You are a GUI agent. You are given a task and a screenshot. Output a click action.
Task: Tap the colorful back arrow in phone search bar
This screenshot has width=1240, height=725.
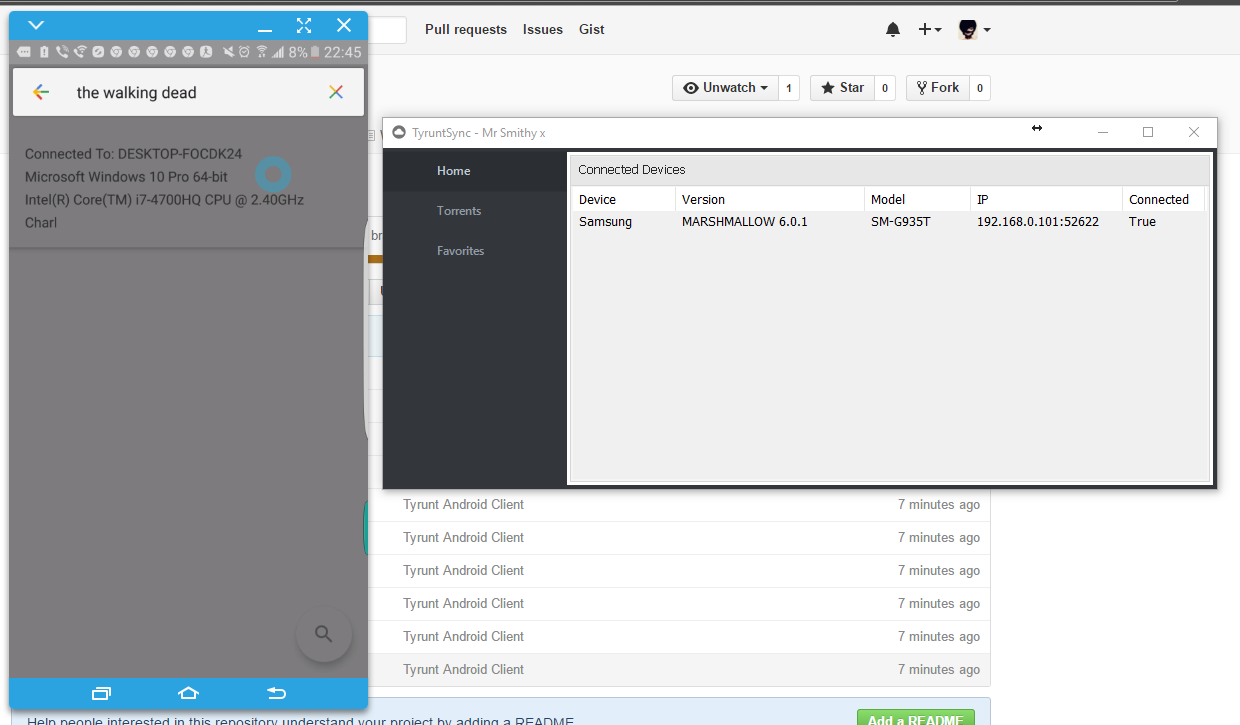[x=41, y=92]
